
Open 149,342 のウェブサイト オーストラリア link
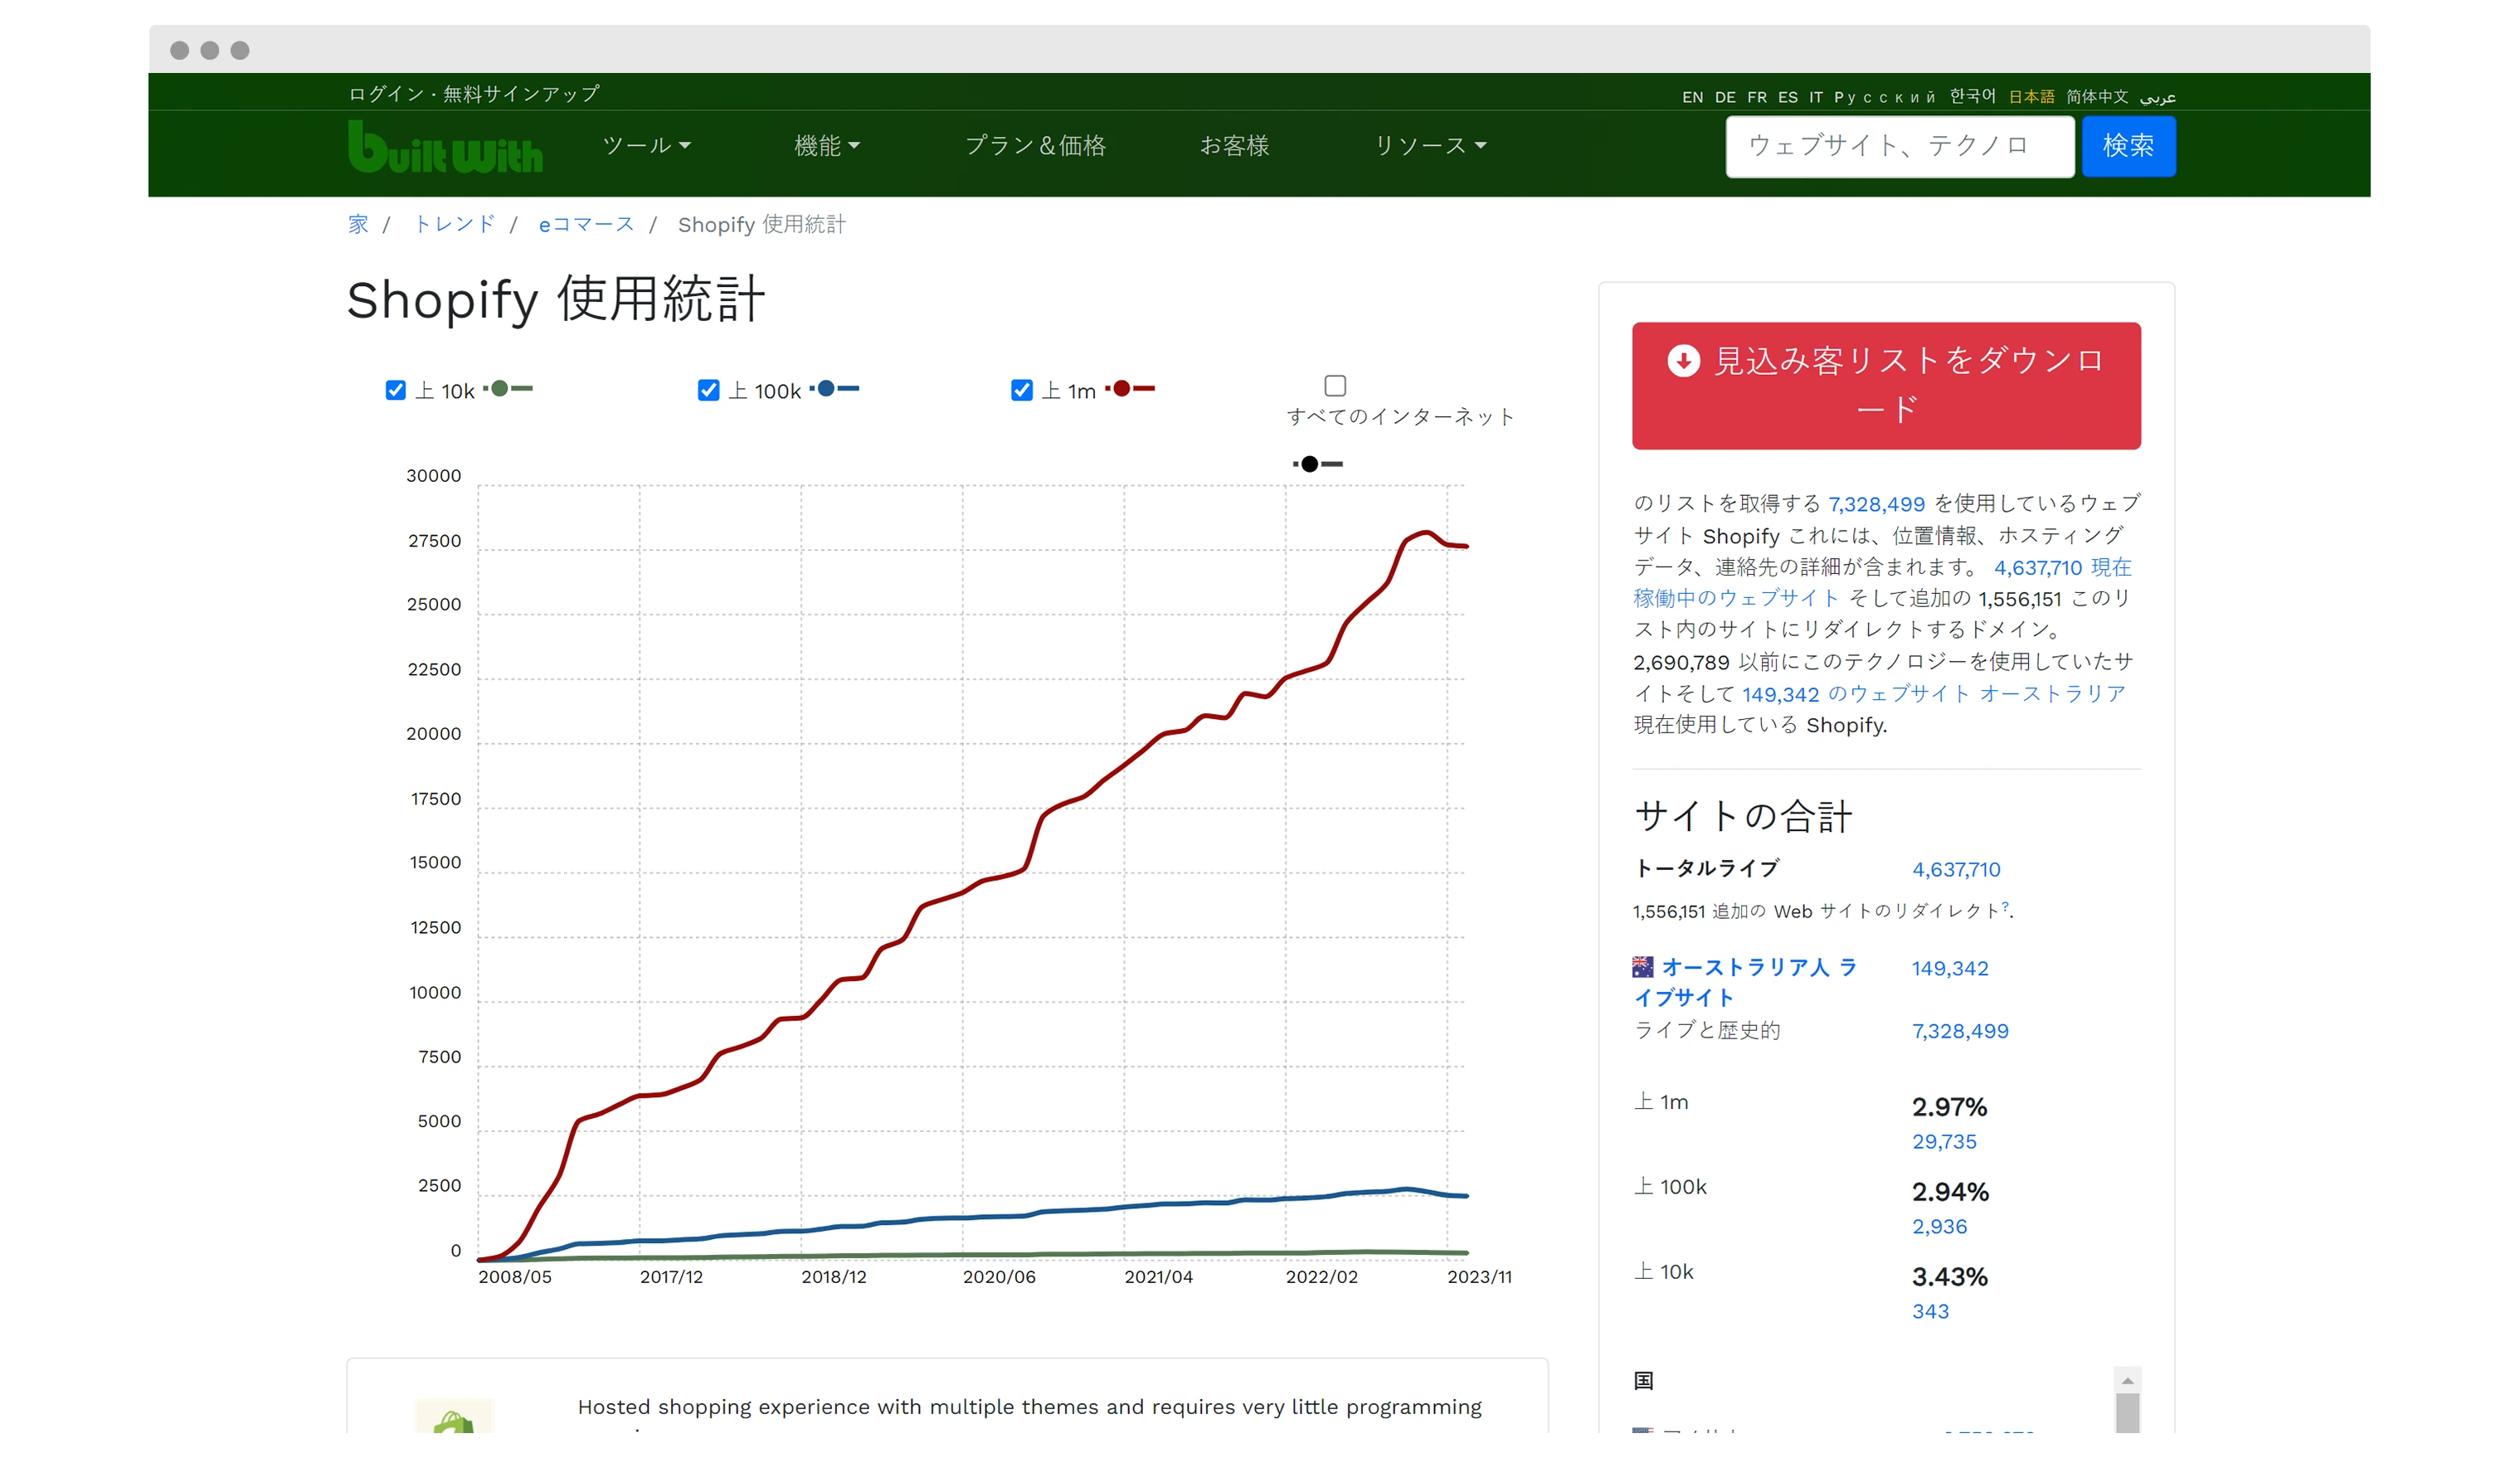click(x=1933, y=694)
